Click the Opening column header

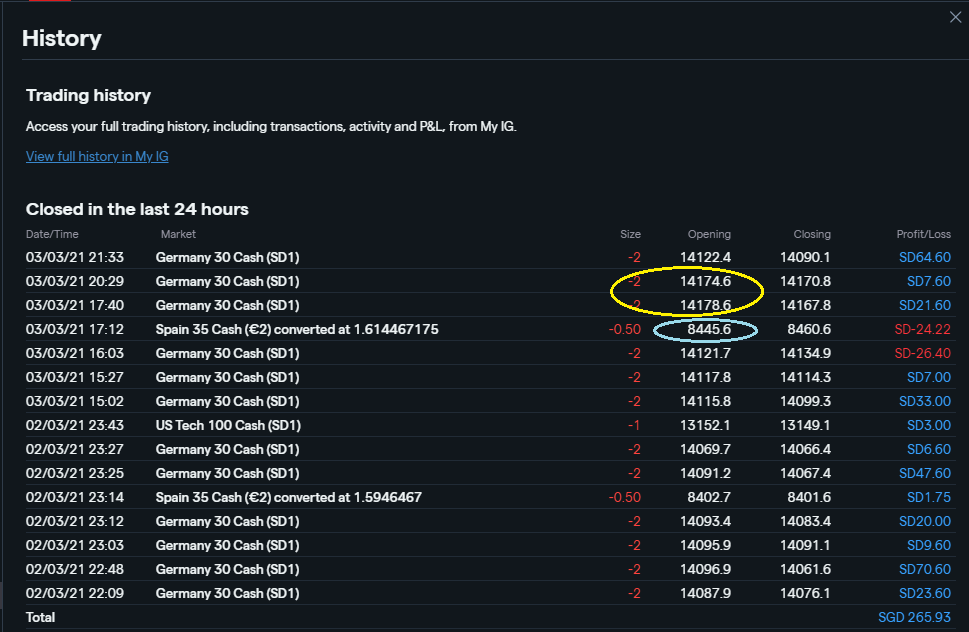709,234
